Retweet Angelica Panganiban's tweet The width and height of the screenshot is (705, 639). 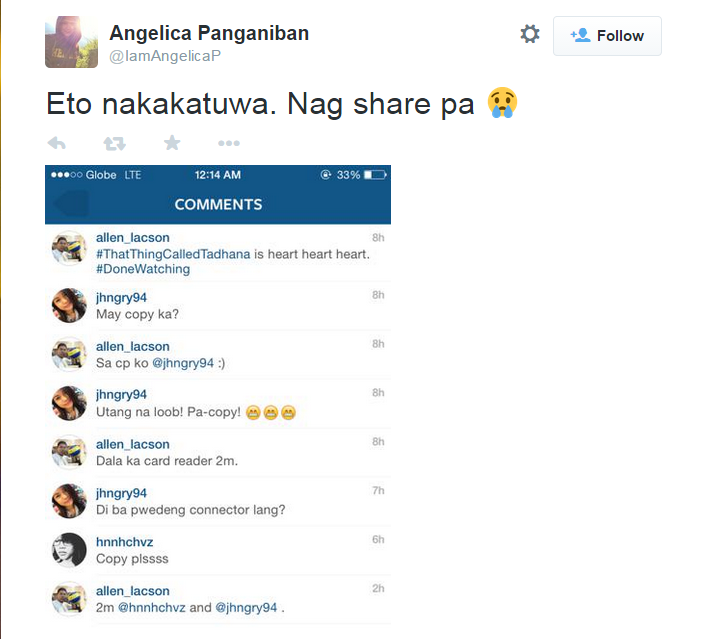(114, 143)
